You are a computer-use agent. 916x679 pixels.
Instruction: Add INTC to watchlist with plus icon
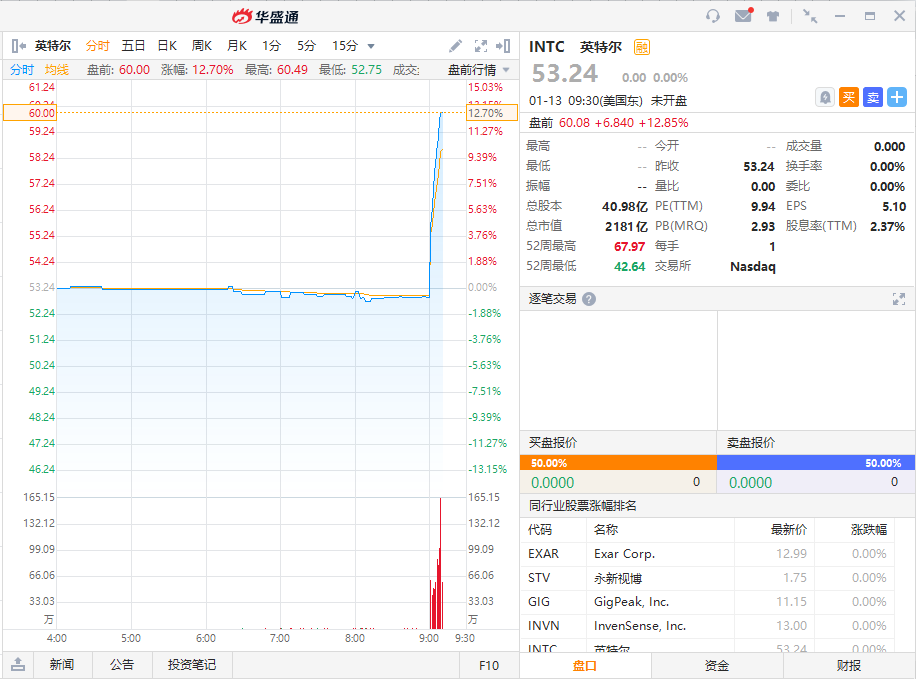897,97
